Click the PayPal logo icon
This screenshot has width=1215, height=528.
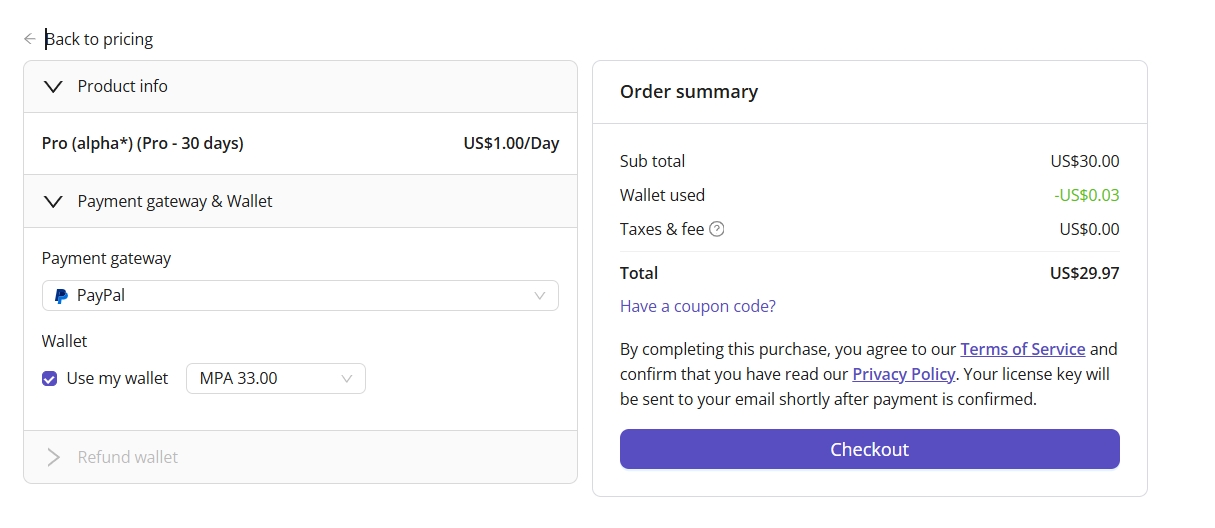[x=61, y=296]
